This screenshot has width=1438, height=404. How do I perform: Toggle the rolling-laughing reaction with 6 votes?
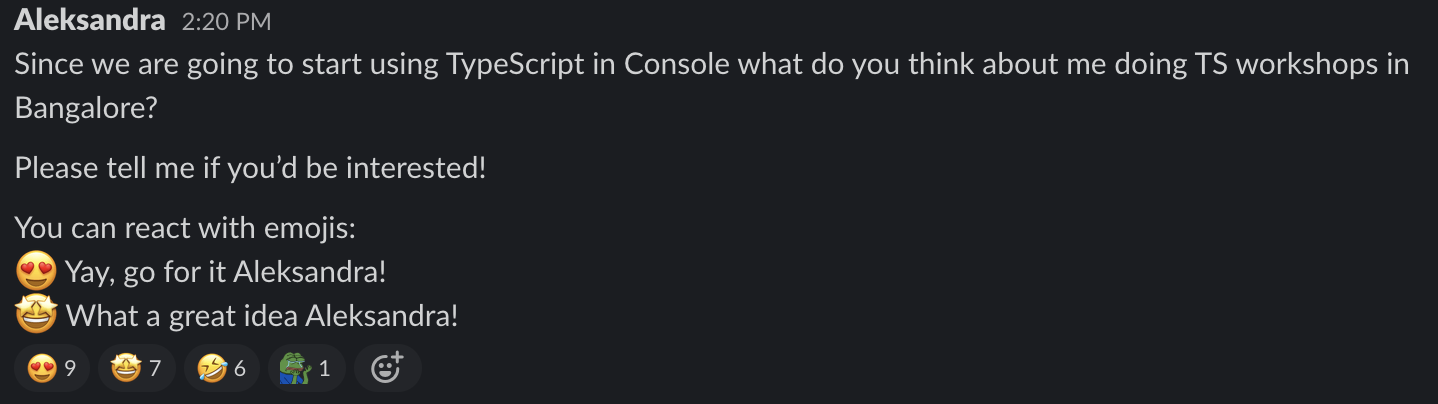[x=222, y=368]
